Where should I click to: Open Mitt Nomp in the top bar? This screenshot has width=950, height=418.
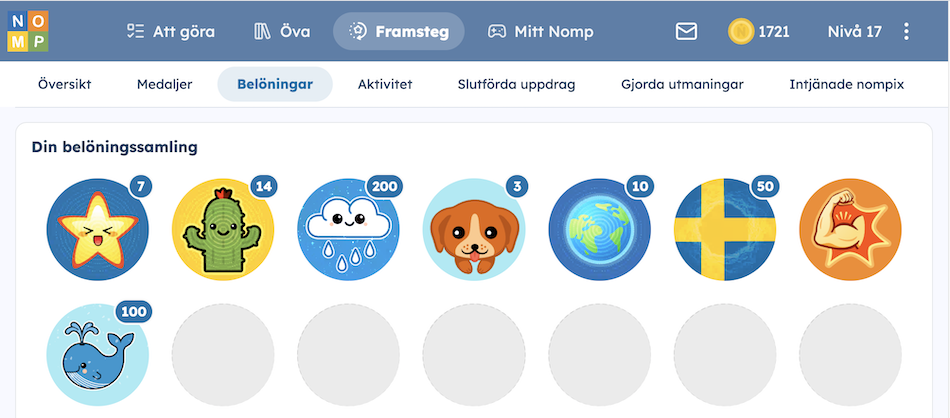click(x=540, y=32)
